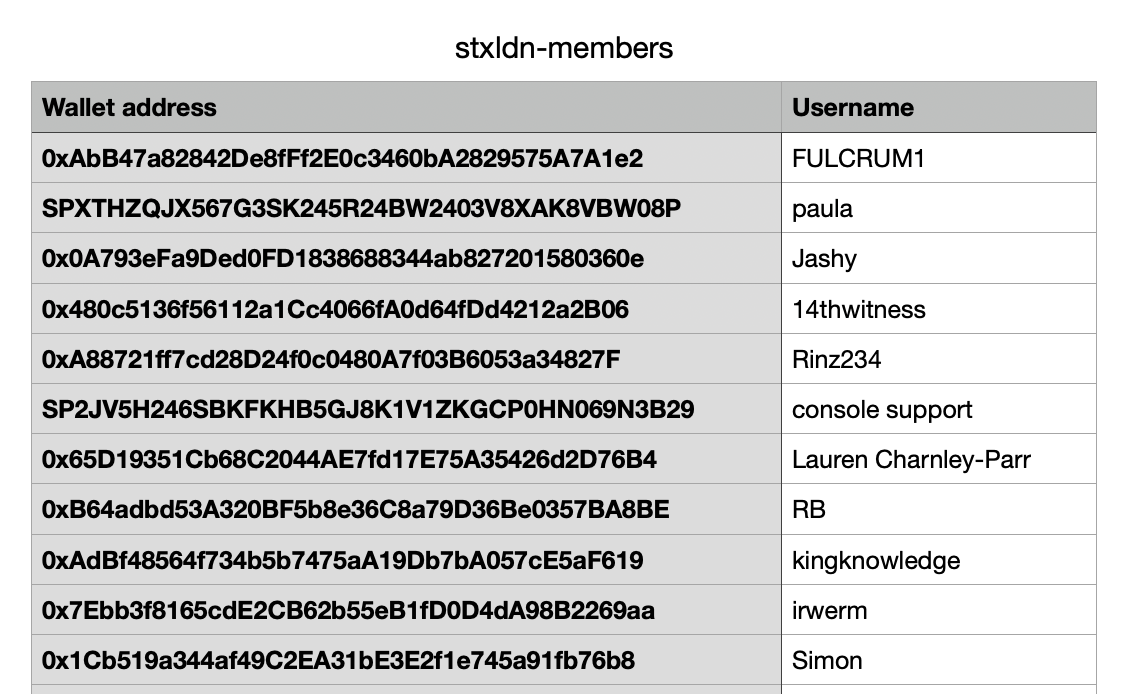Click the 14thwitness username cell

[858, 310]
